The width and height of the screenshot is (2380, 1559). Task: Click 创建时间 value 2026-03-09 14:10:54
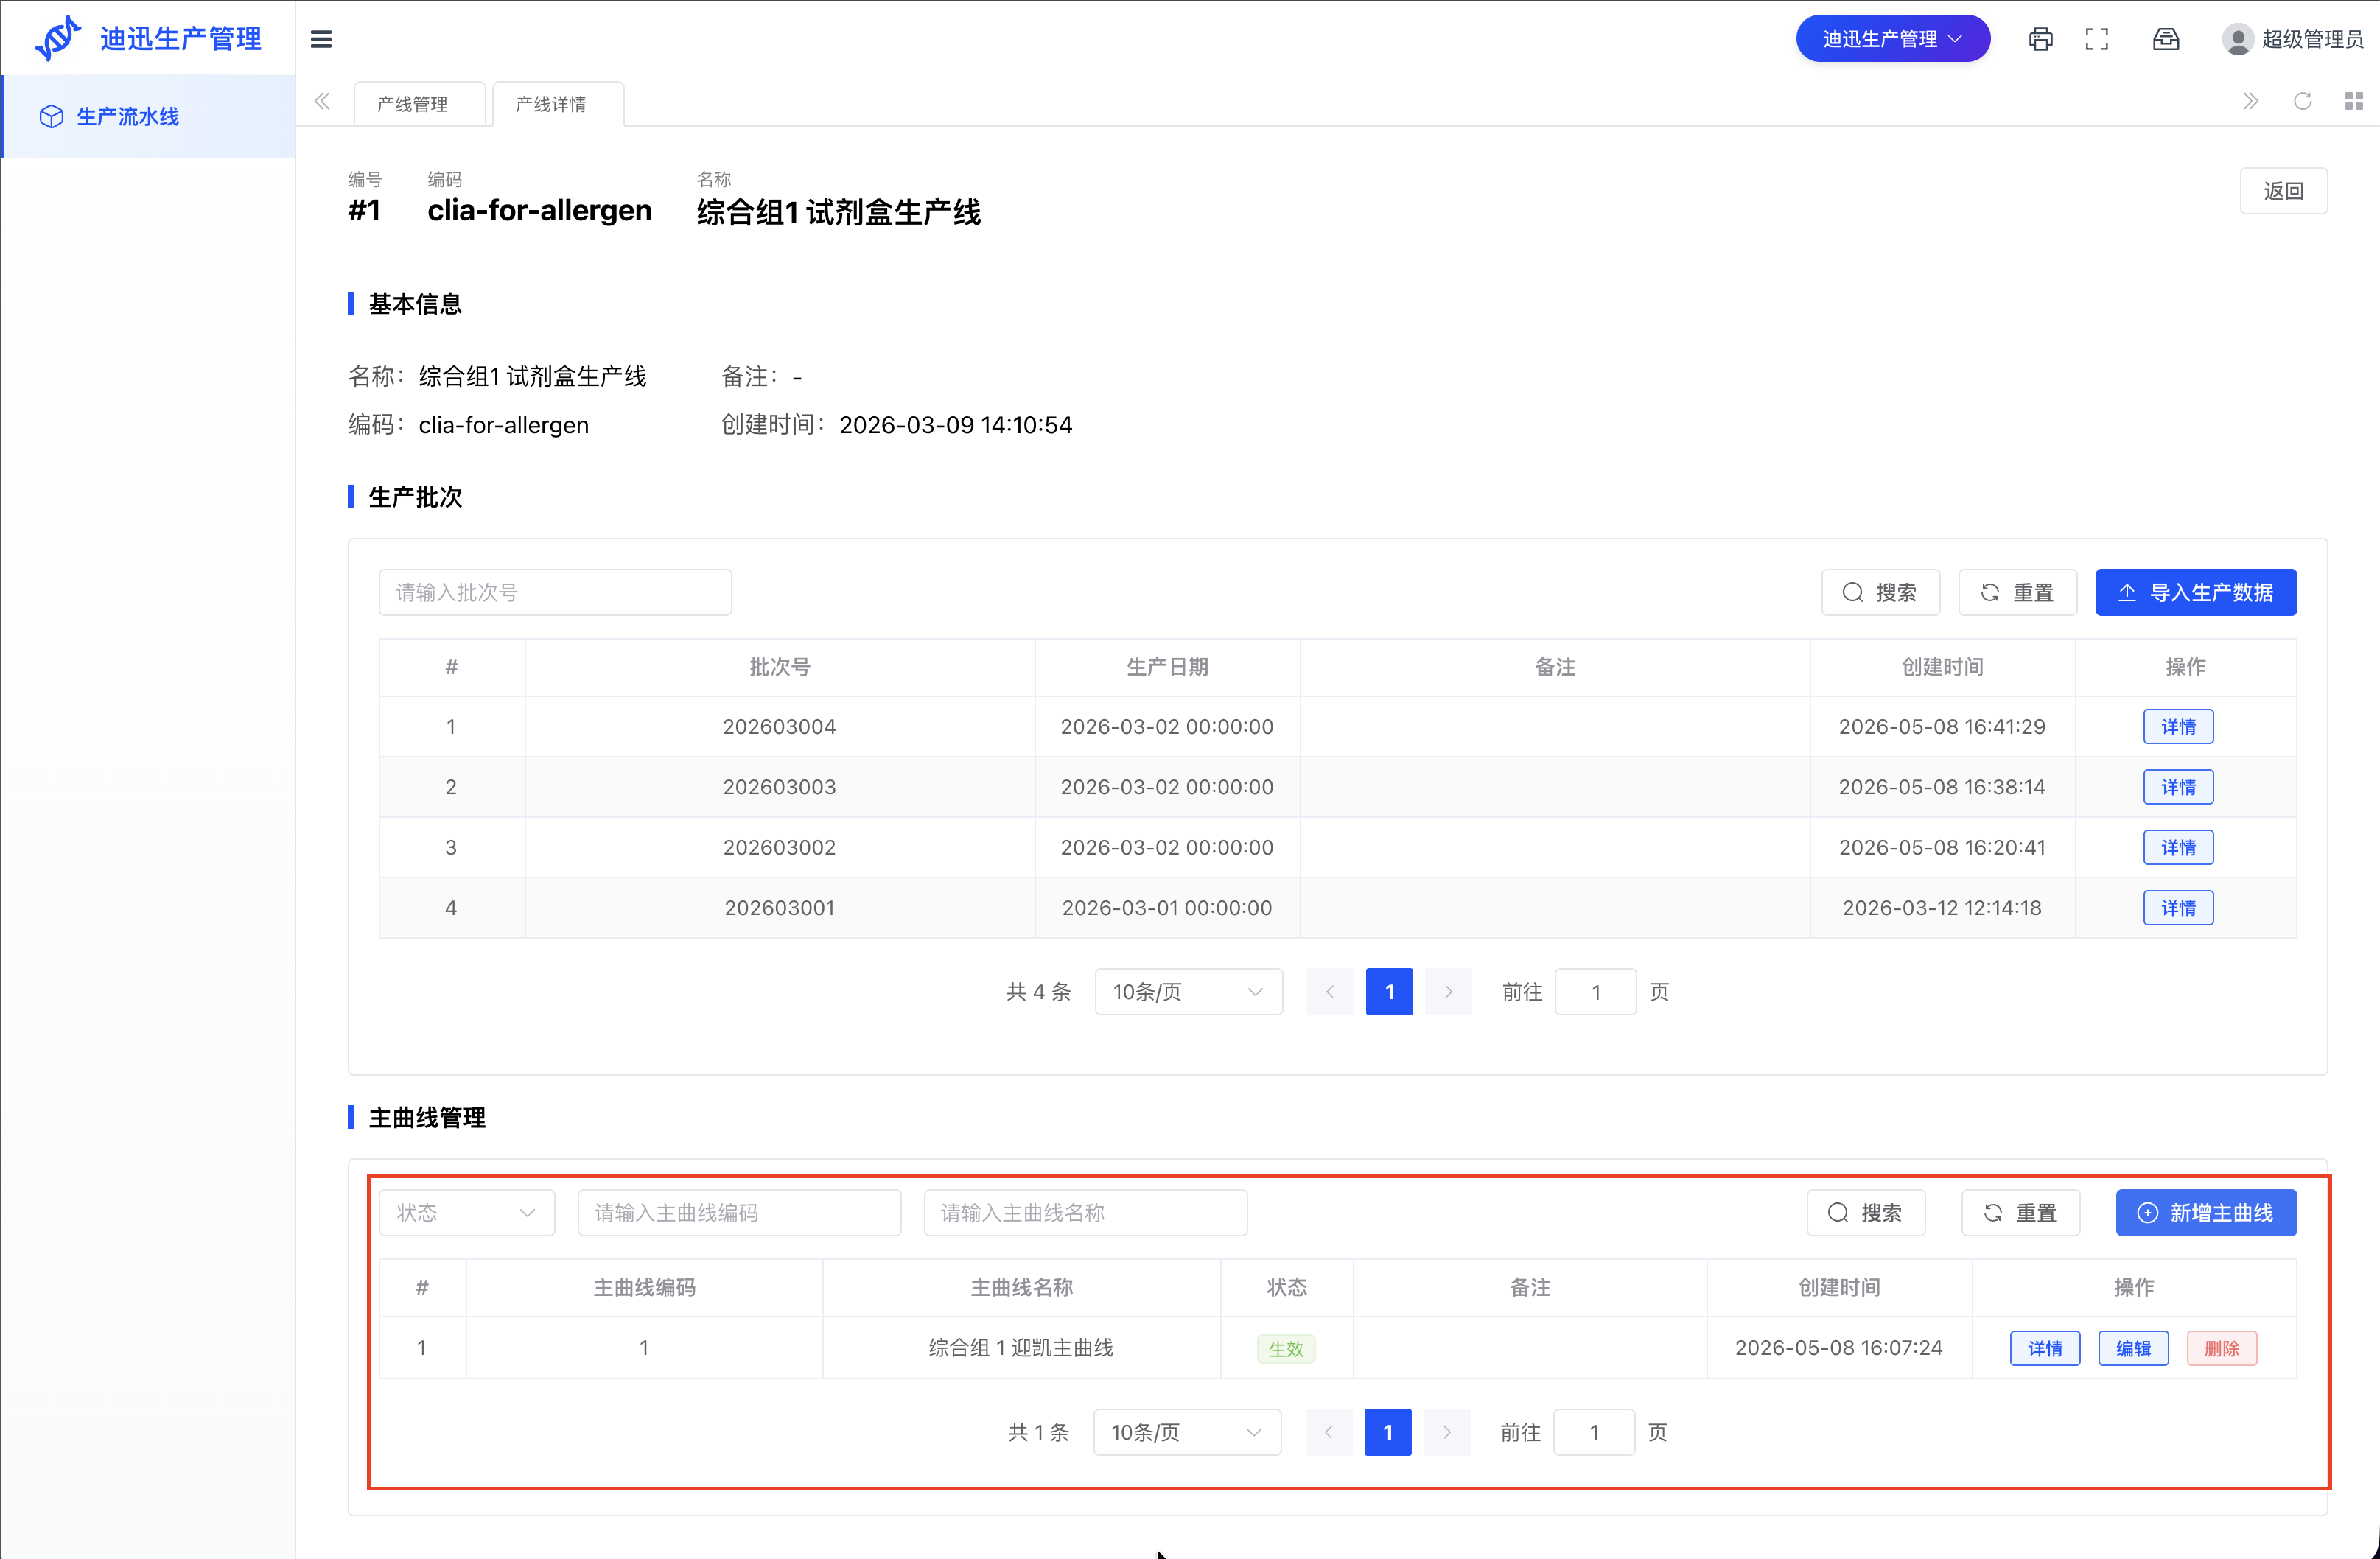coord(955,425)
